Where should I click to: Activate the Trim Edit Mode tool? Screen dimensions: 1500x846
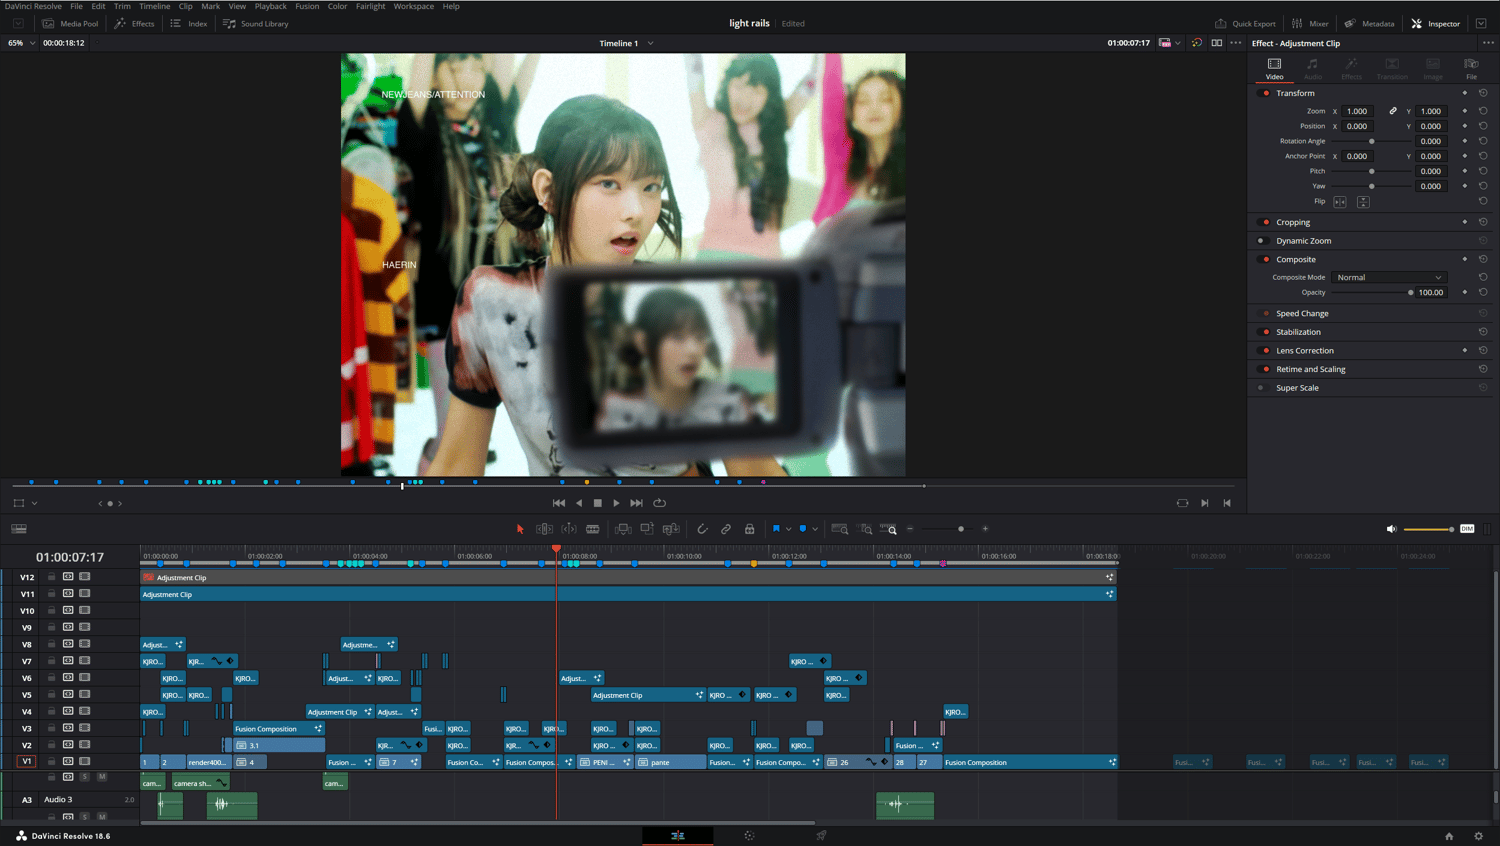[x=544, y=529]
